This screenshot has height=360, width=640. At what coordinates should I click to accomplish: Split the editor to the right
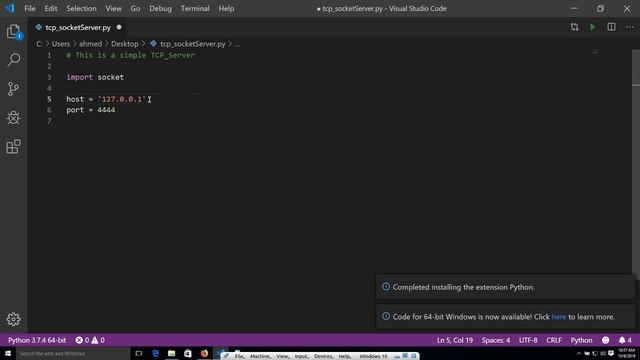pos(611,27)
